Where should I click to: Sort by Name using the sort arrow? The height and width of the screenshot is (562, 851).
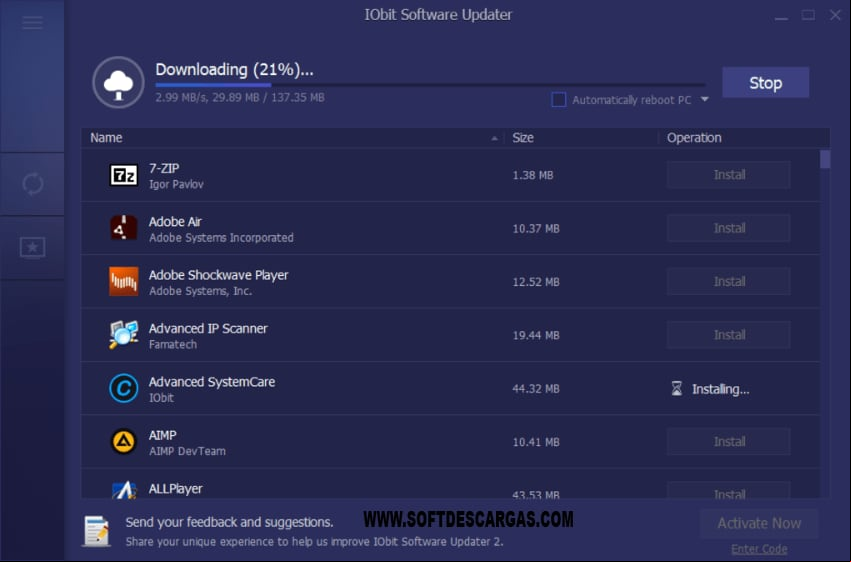click(x=494, y=138)
